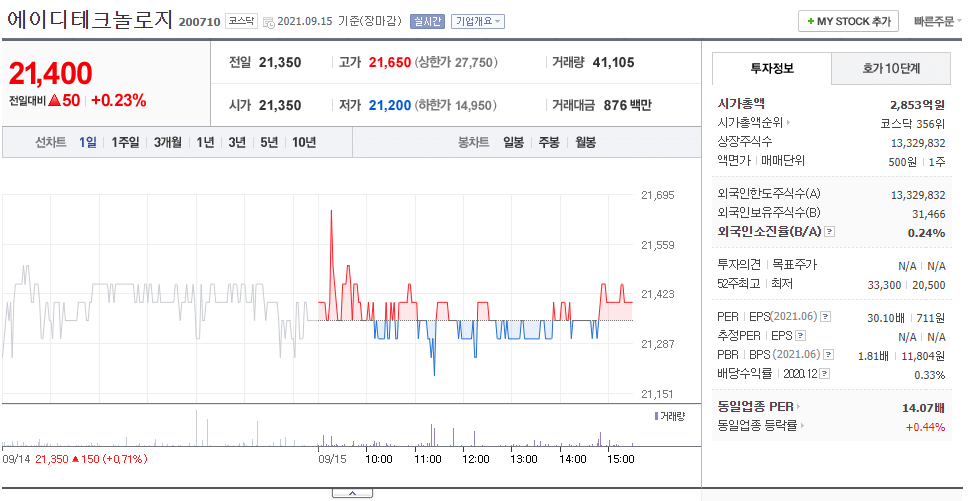Click the 외국인소진율 value 0.24%
The image size is (978, 501).
(x=926, y=233)
